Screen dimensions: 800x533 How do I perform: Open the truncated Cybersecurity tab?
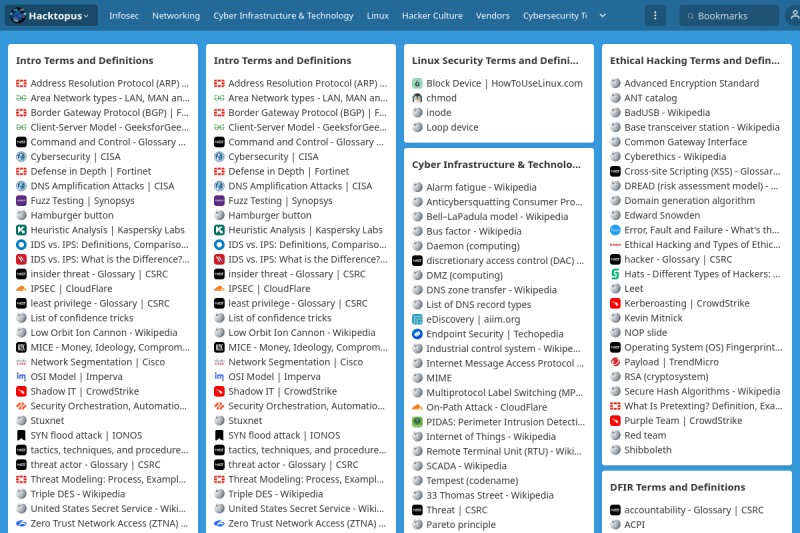click(555, 16)
